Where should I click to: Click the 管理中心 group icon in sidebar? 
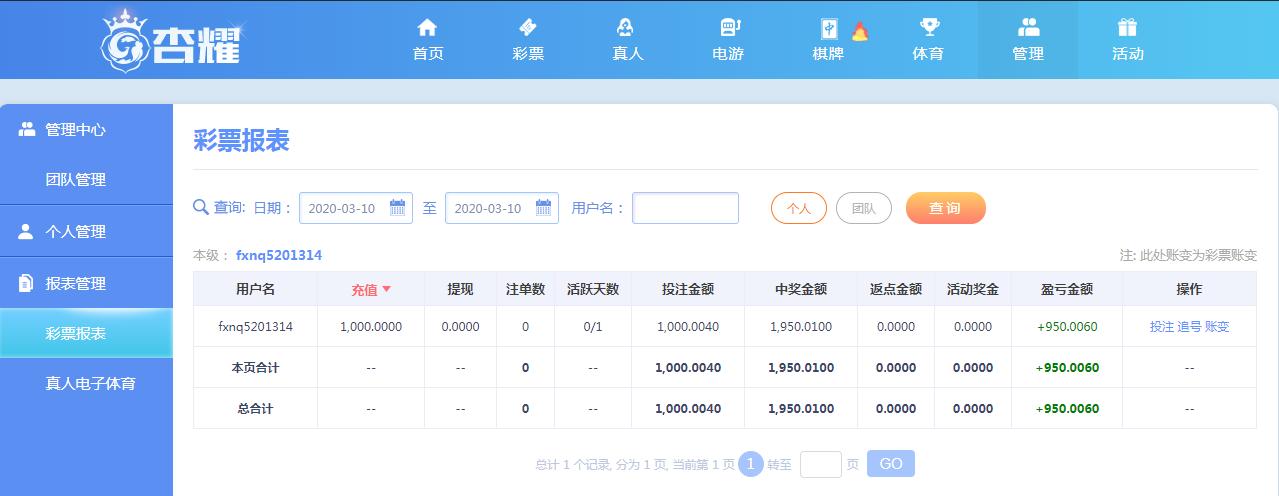click(27, 129)
